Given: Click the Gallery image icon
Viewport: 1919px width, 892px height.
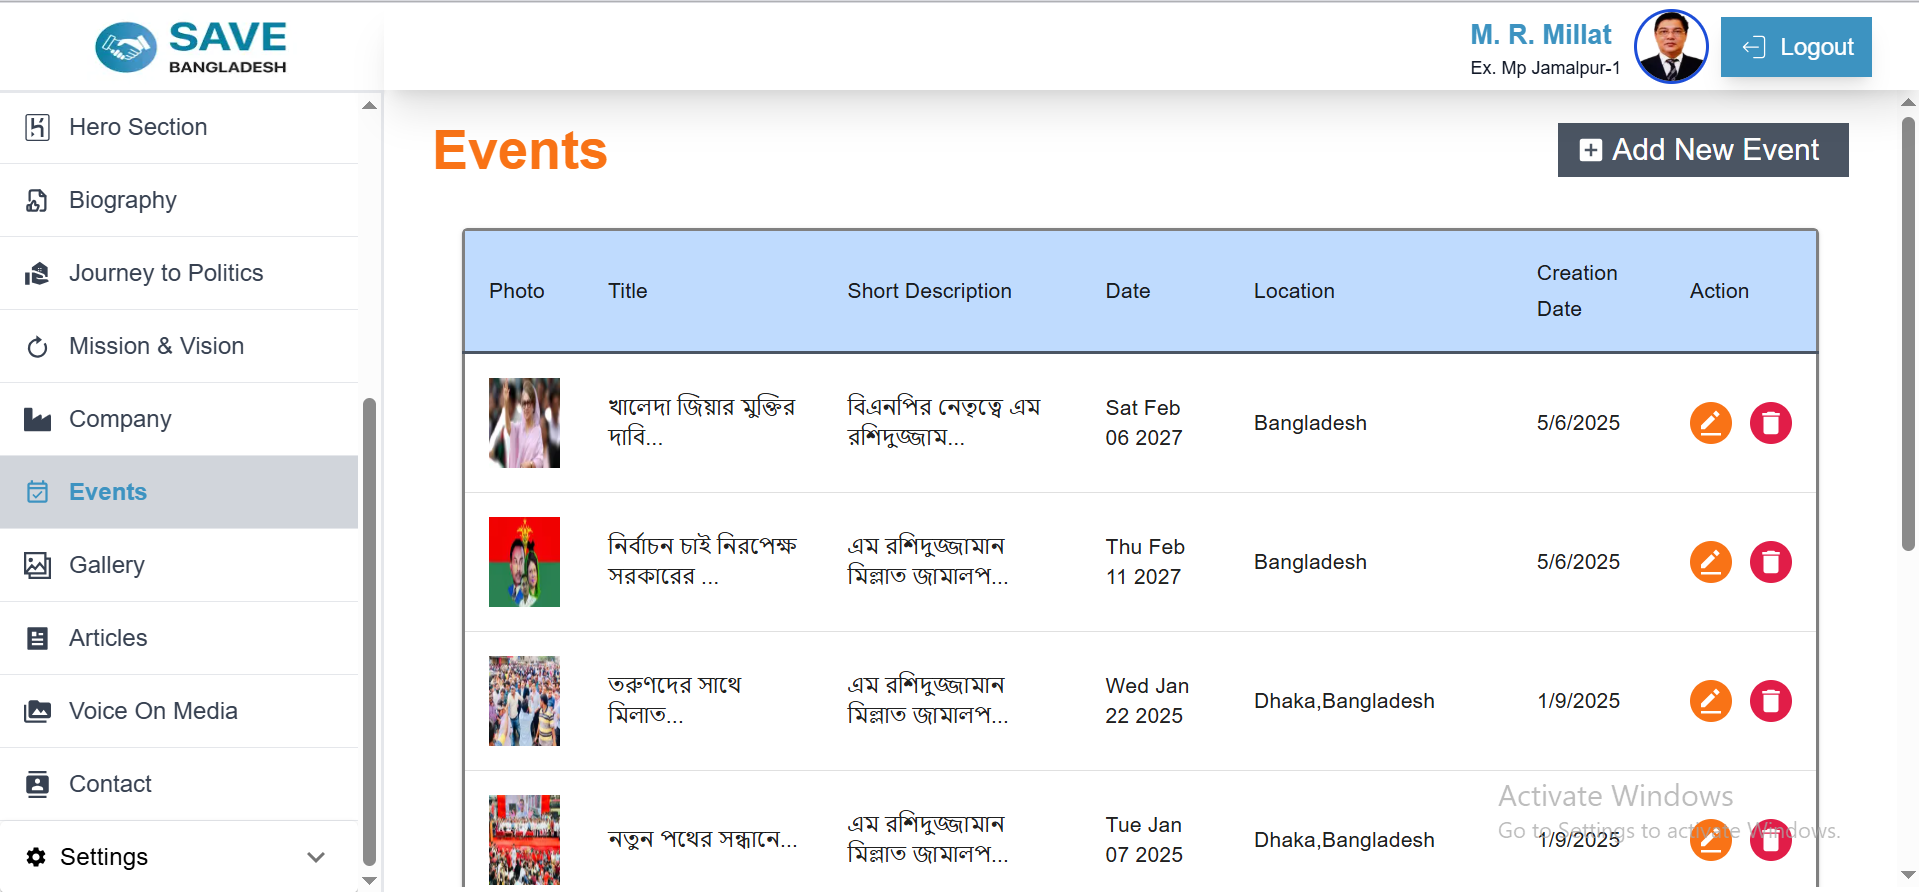Looking at the screenshot, I should tap(37, 565).
